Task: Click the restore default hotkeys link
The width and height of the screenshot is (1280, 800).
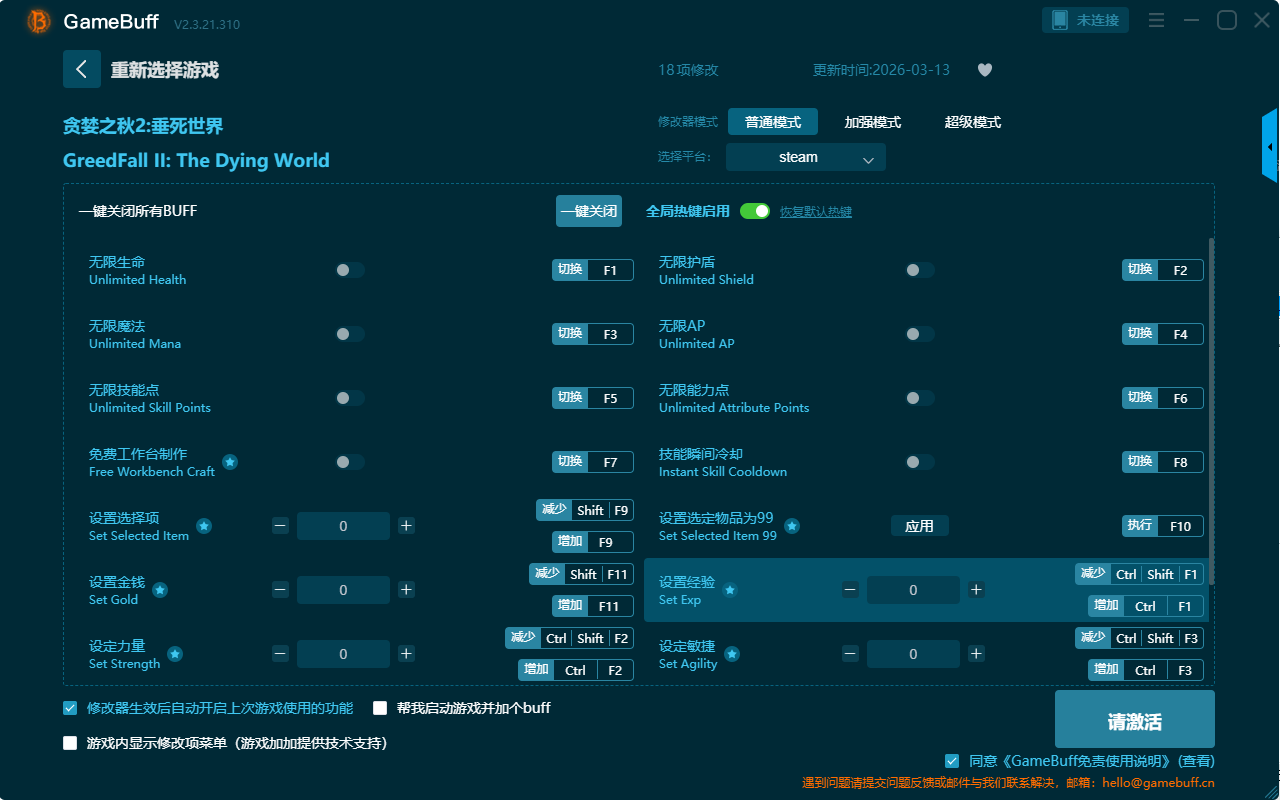Action: point(816,212)
